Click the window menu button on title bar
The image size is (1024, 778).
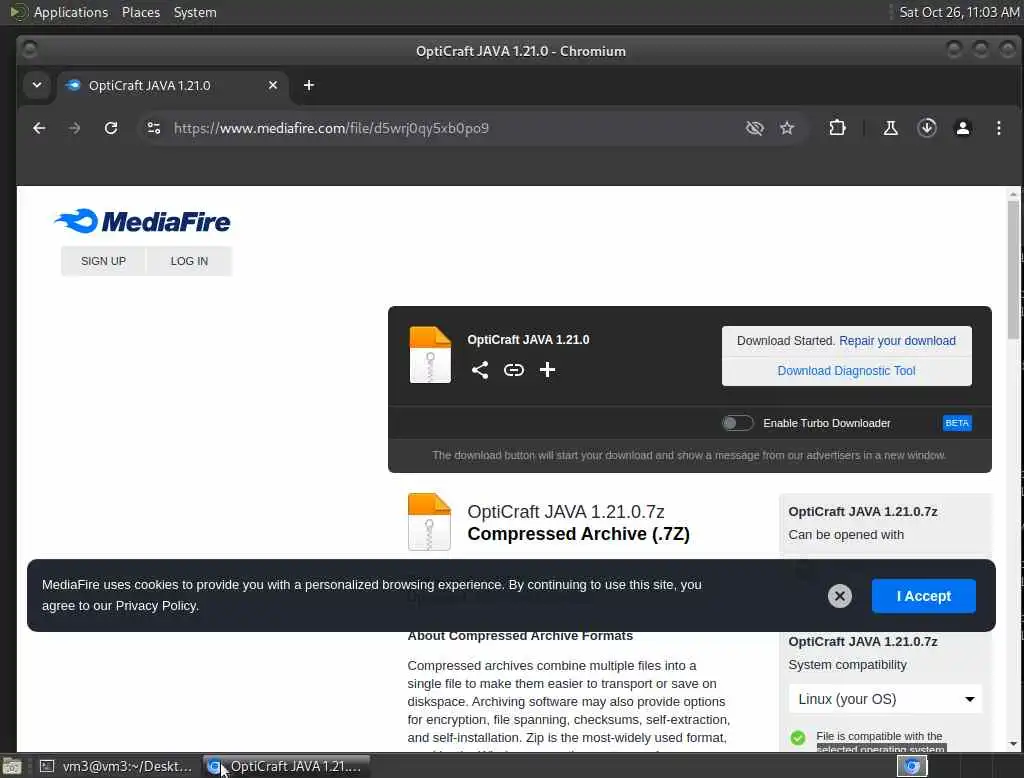[29, 50]
